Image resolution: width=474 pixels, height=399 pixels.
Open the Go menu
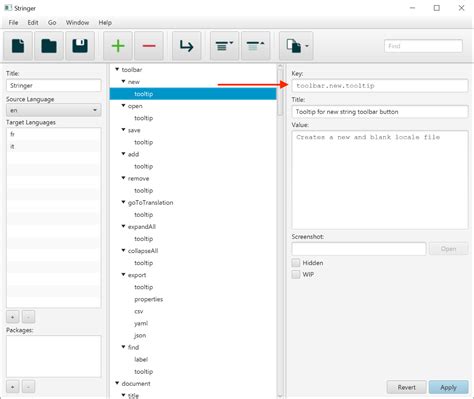[52, 22]
